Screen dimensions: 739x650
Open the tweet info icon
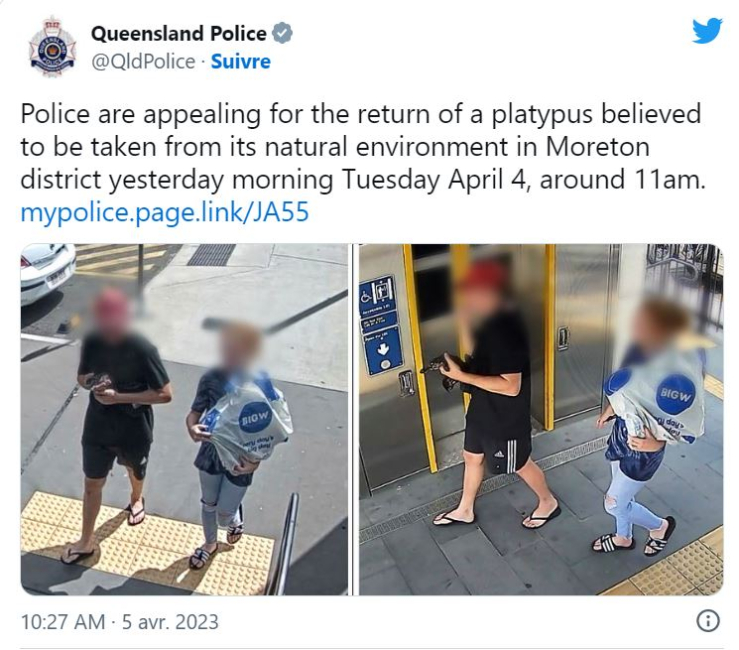[x=708, y=621]
